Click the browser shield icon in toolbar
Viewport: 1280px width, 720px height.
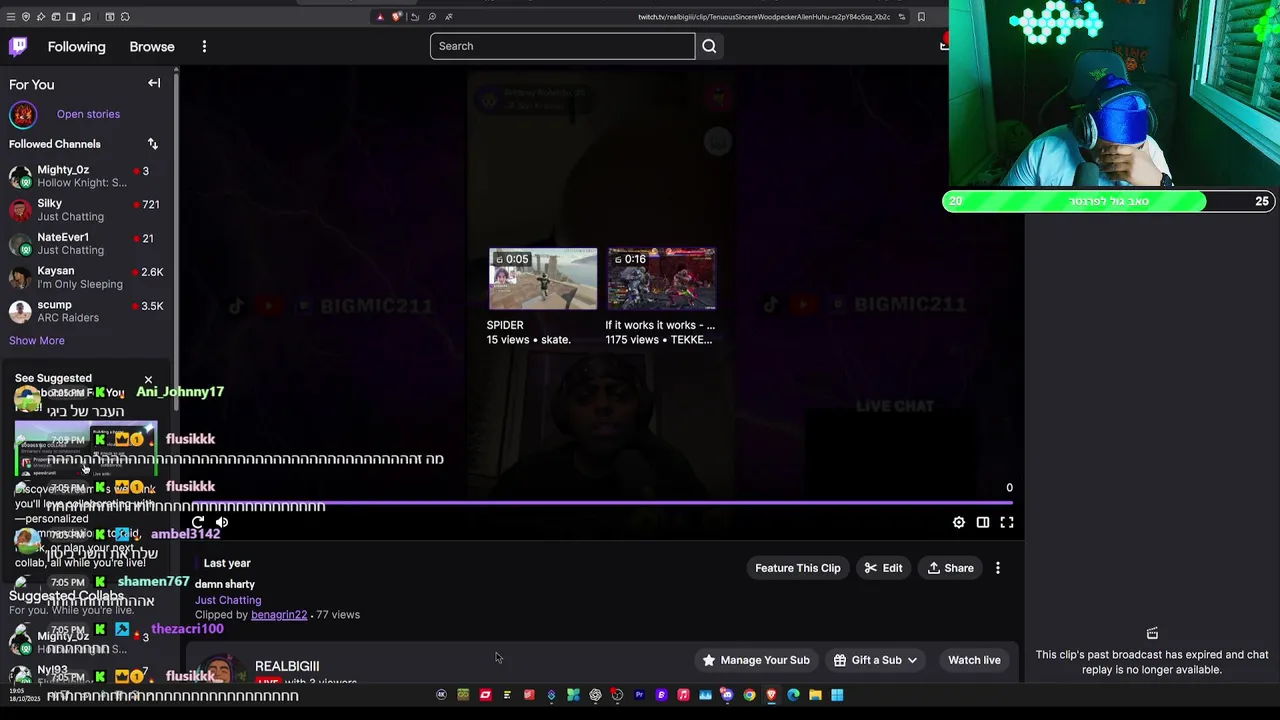click(x=26, y=17)
